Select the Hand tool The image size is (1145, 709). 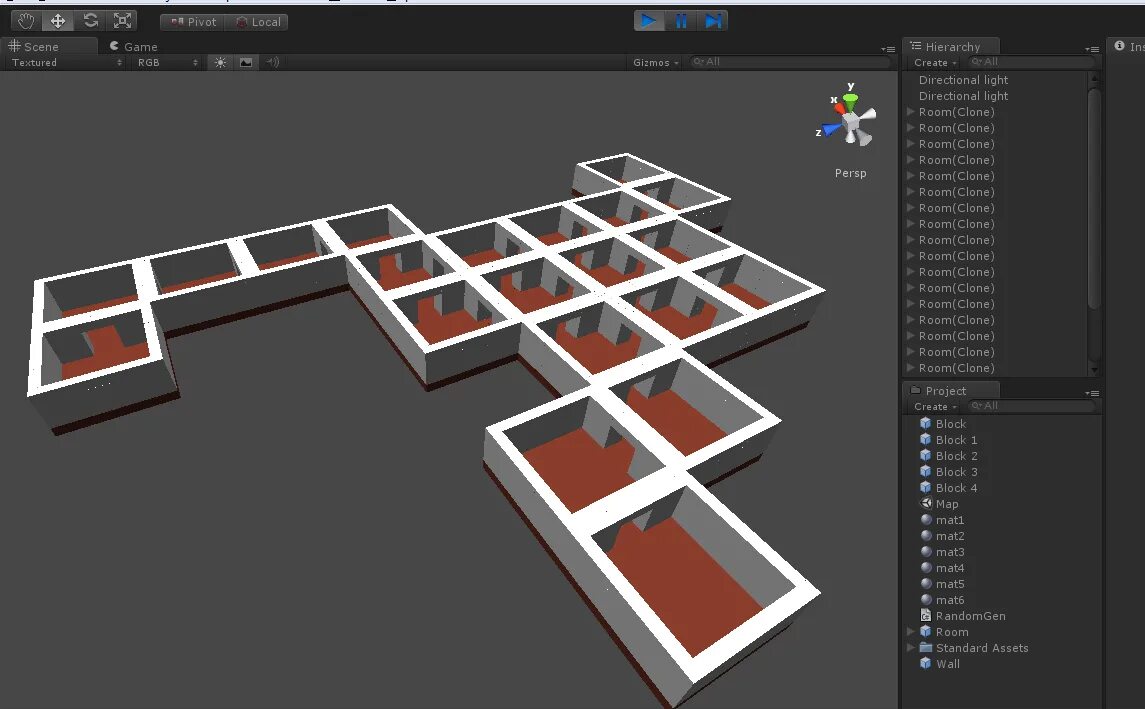click(26, 21)
